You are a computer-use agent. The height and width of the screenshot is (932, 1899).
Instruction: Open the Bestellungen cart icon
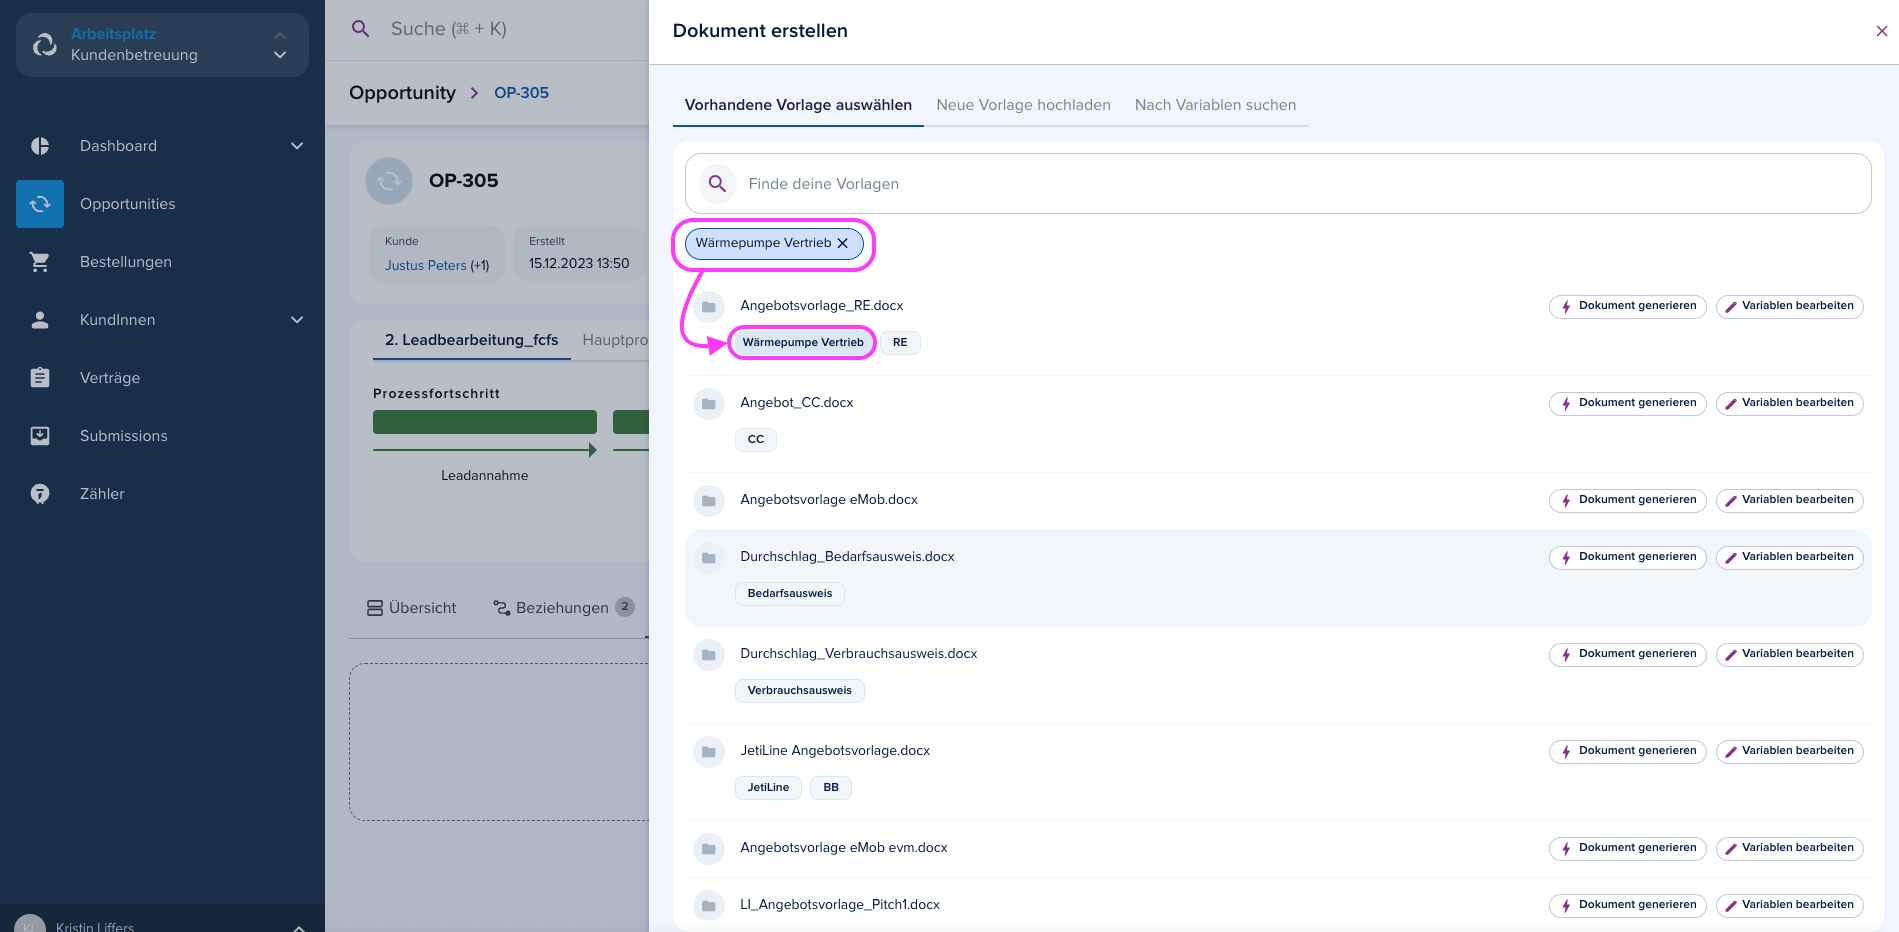pos(40,262)
